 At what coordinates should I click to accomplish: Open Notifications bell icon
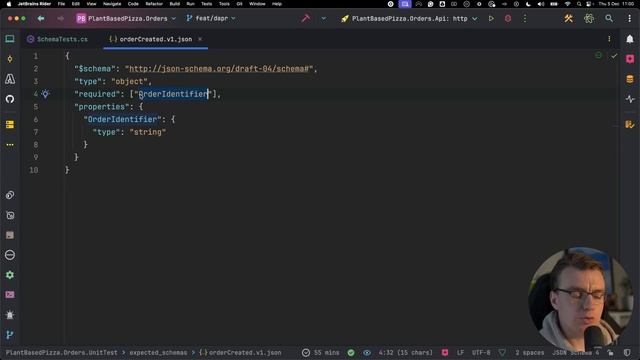[630, 39]
